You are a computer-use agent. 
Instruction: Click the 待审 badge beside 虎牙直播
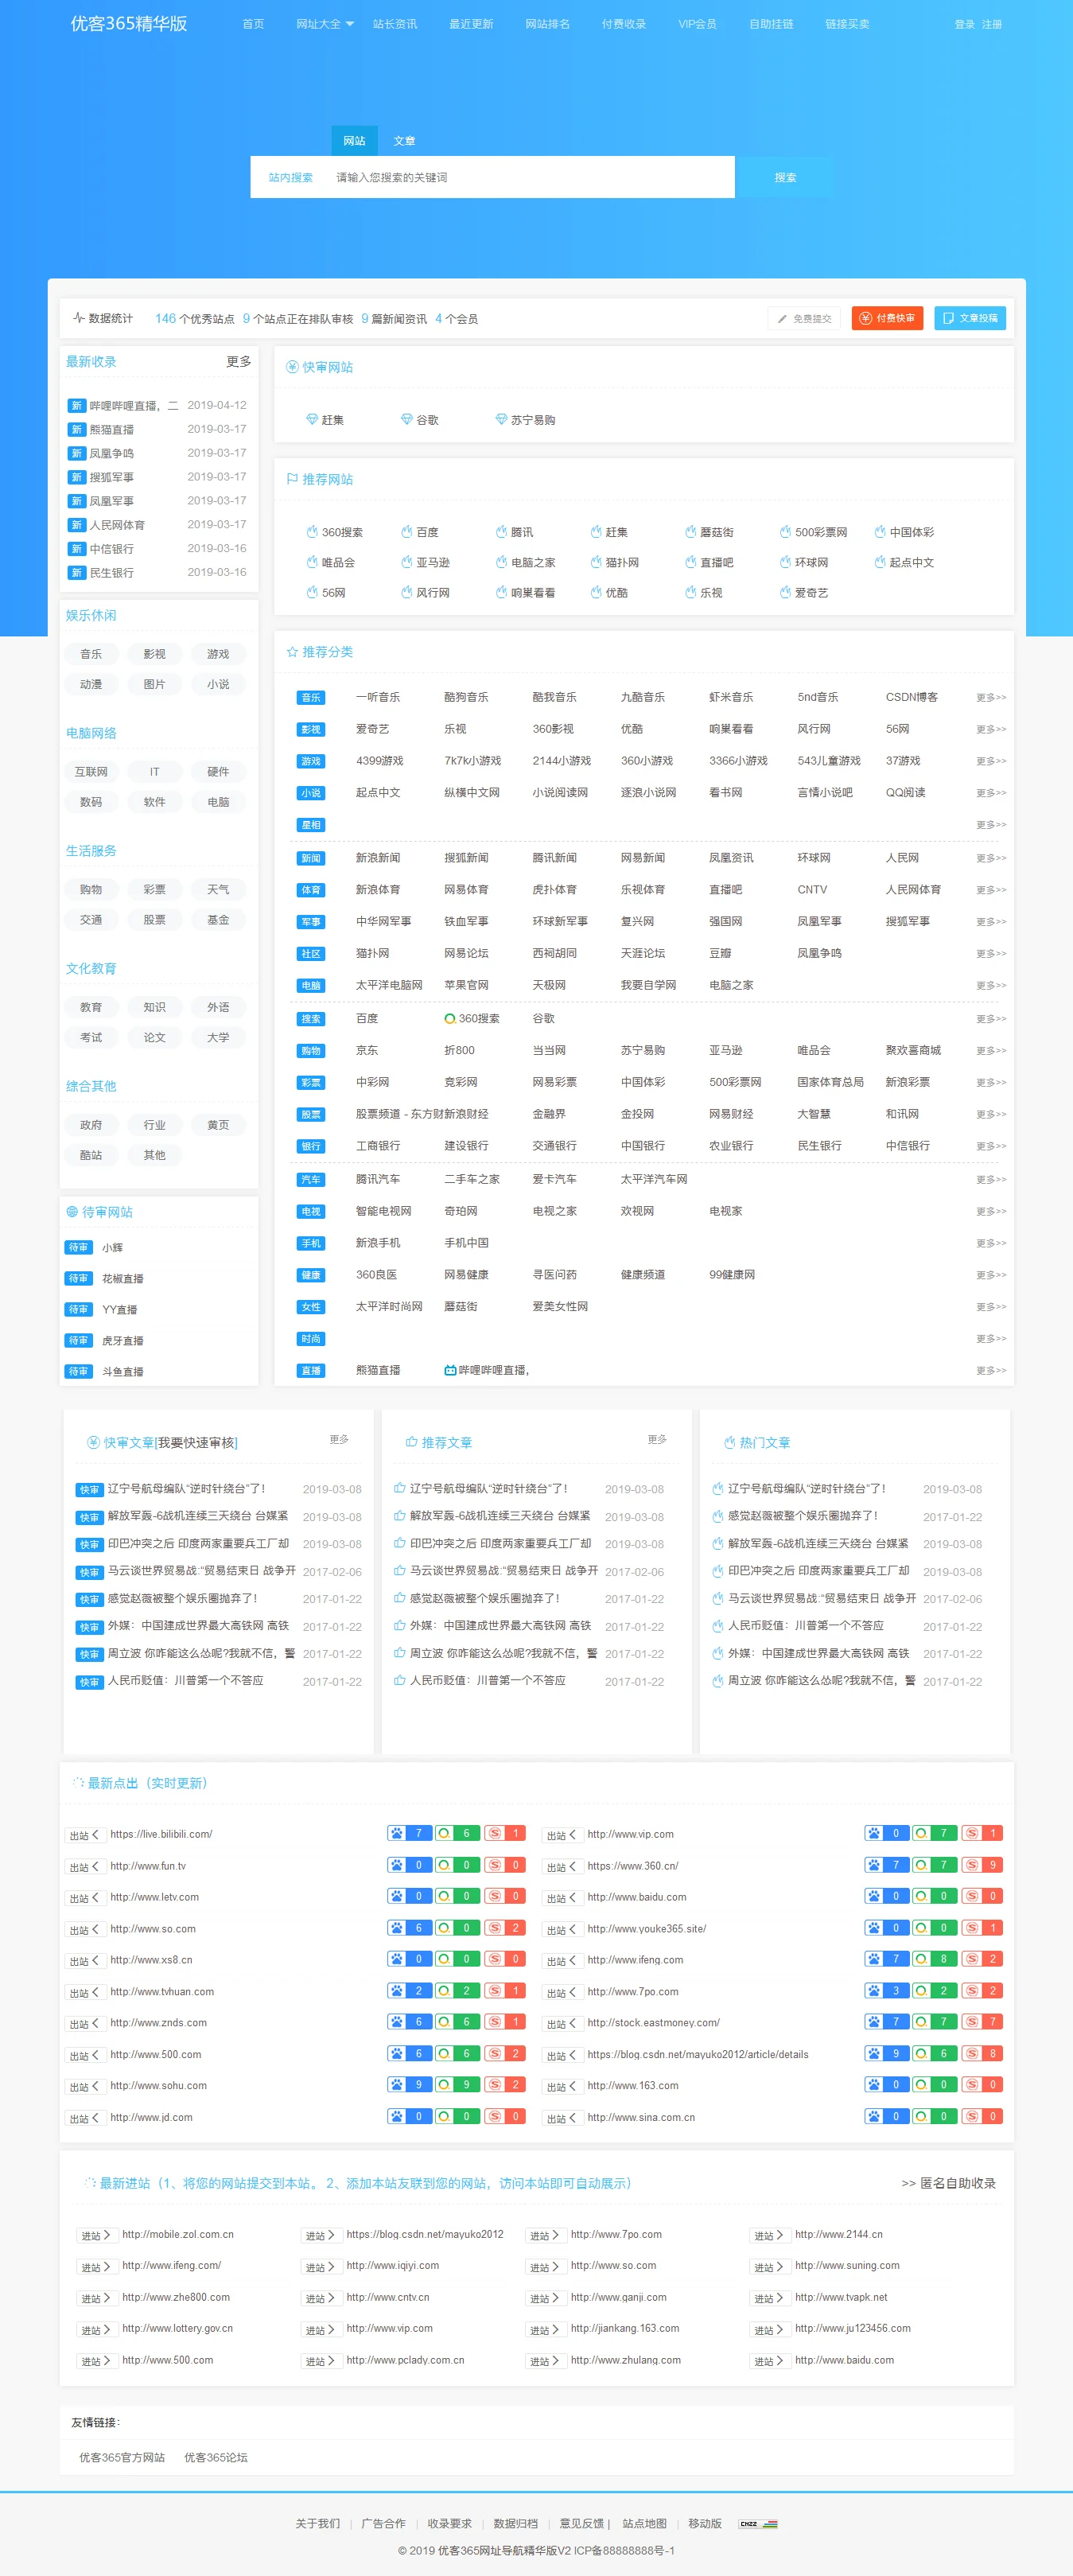[78, 1340]
